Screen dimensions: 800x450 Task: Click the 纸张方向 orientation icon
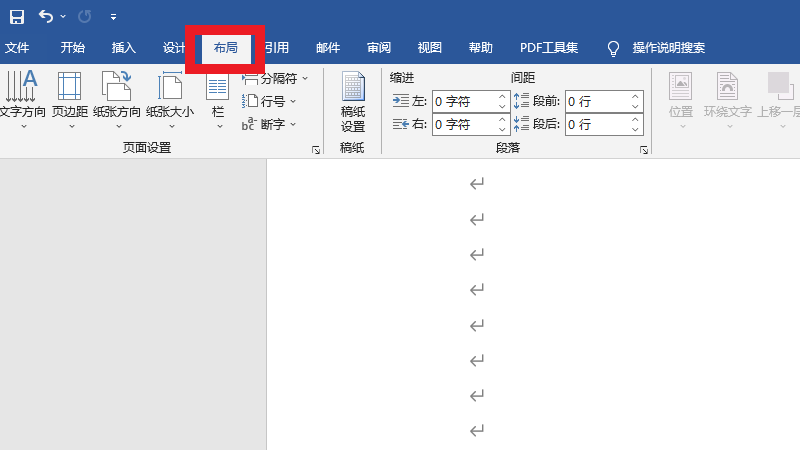tap(117, 86)
